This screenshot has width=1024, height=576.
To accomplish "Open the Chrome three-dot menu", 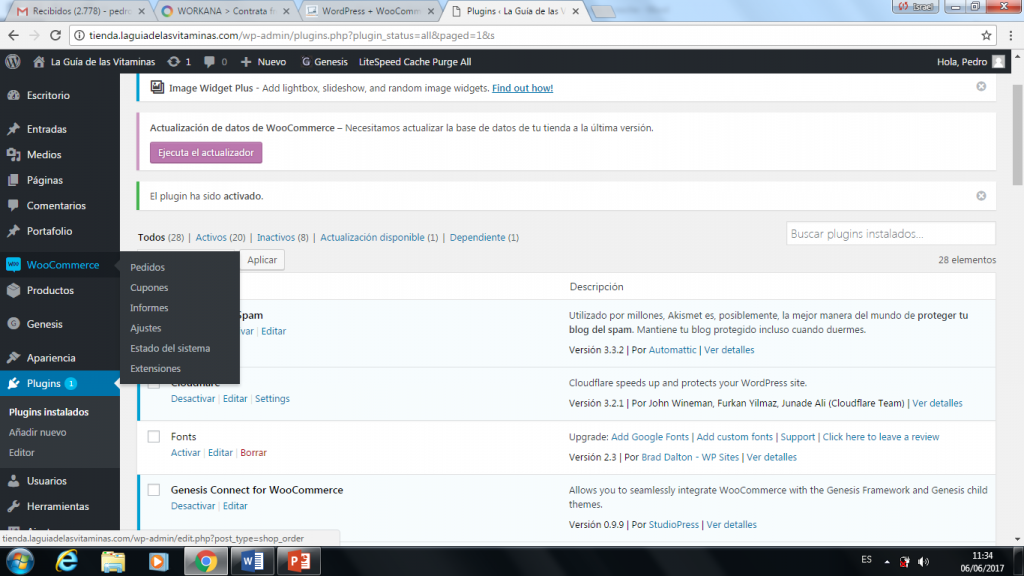I will click(1011, 35).
